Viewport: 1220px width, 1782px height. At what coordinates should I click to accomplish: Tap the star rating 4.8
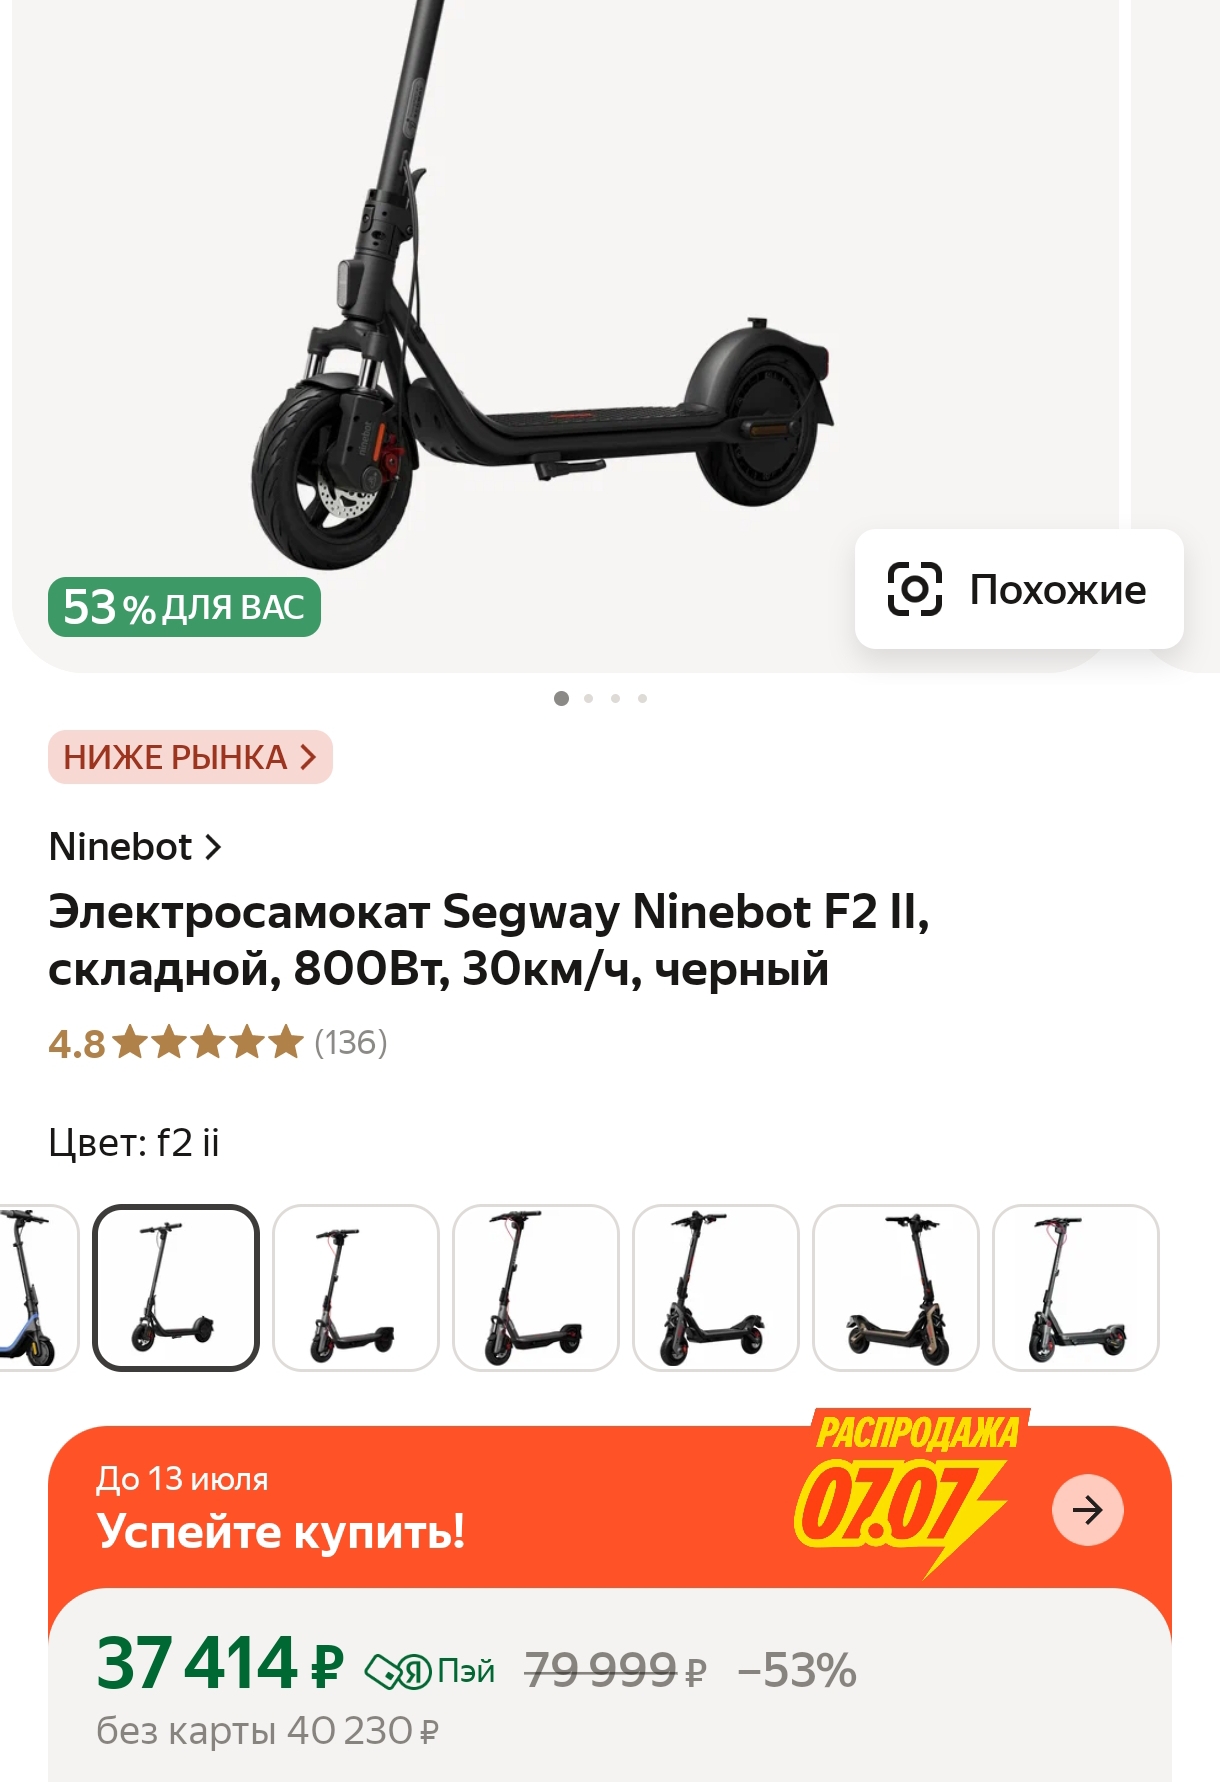176,1043
